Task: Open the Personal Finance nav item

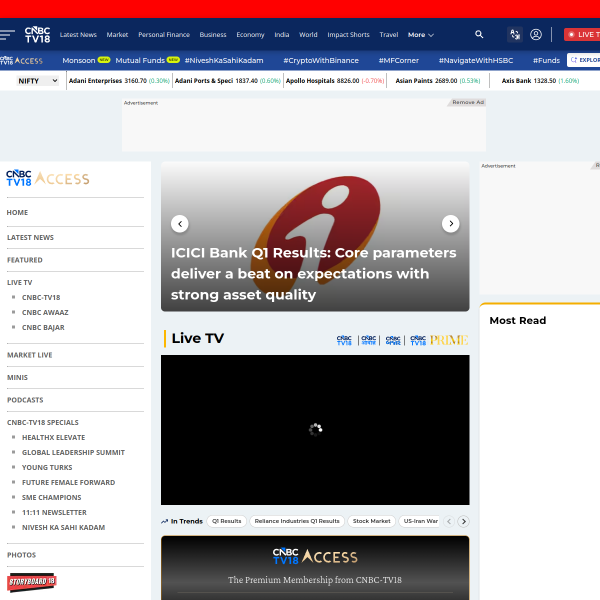Action: [164, 35]
